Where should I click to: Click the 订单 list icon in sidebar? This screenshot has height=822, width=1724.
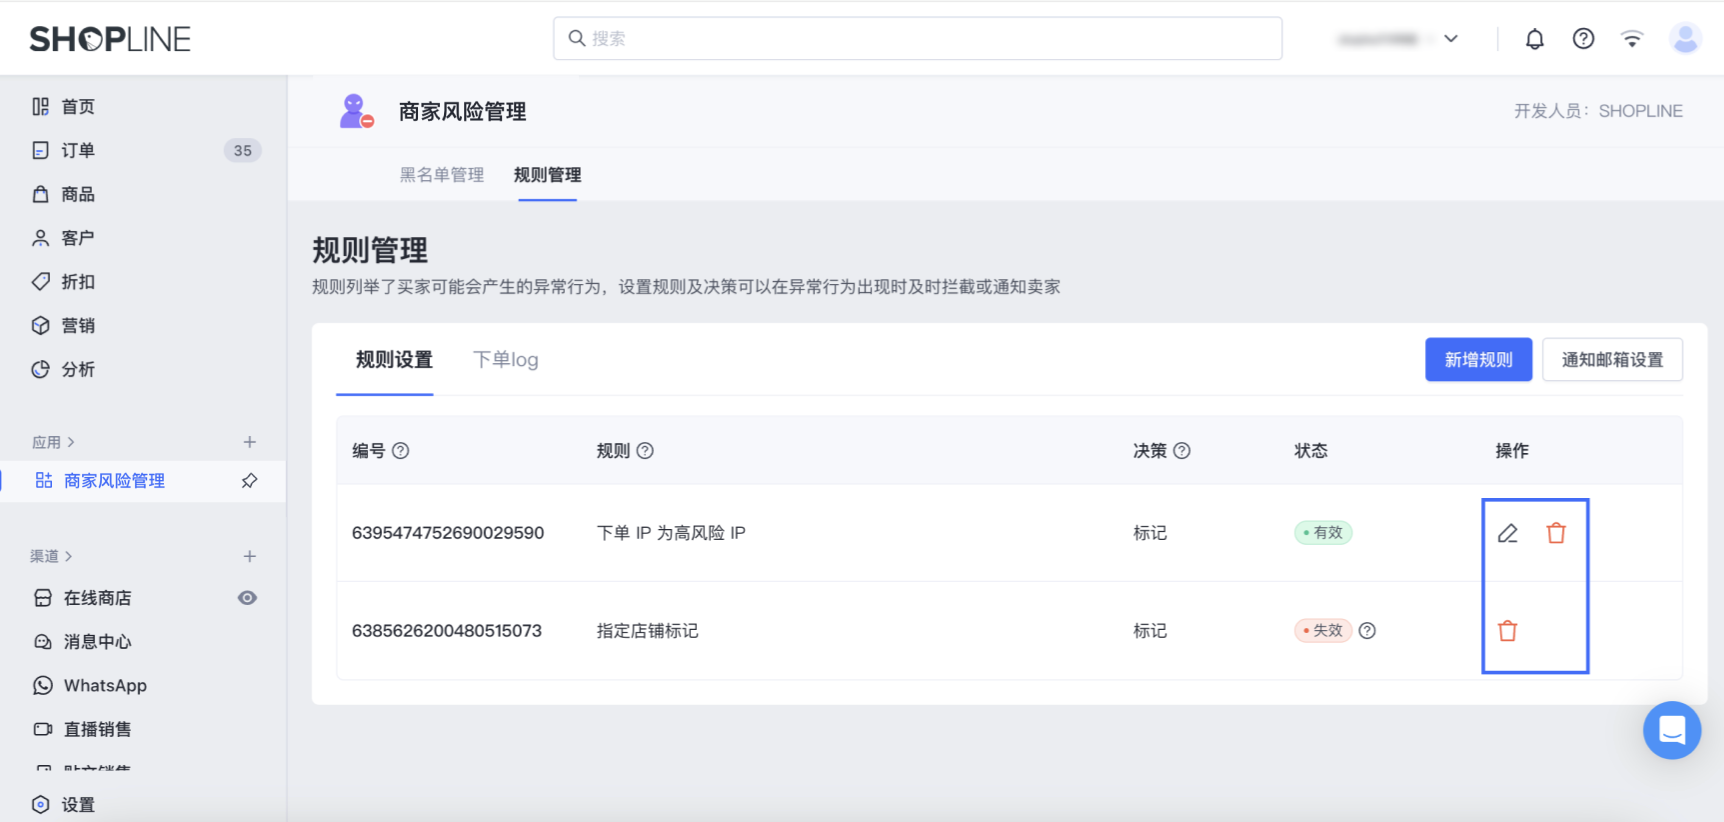click(x=40, y=151)
